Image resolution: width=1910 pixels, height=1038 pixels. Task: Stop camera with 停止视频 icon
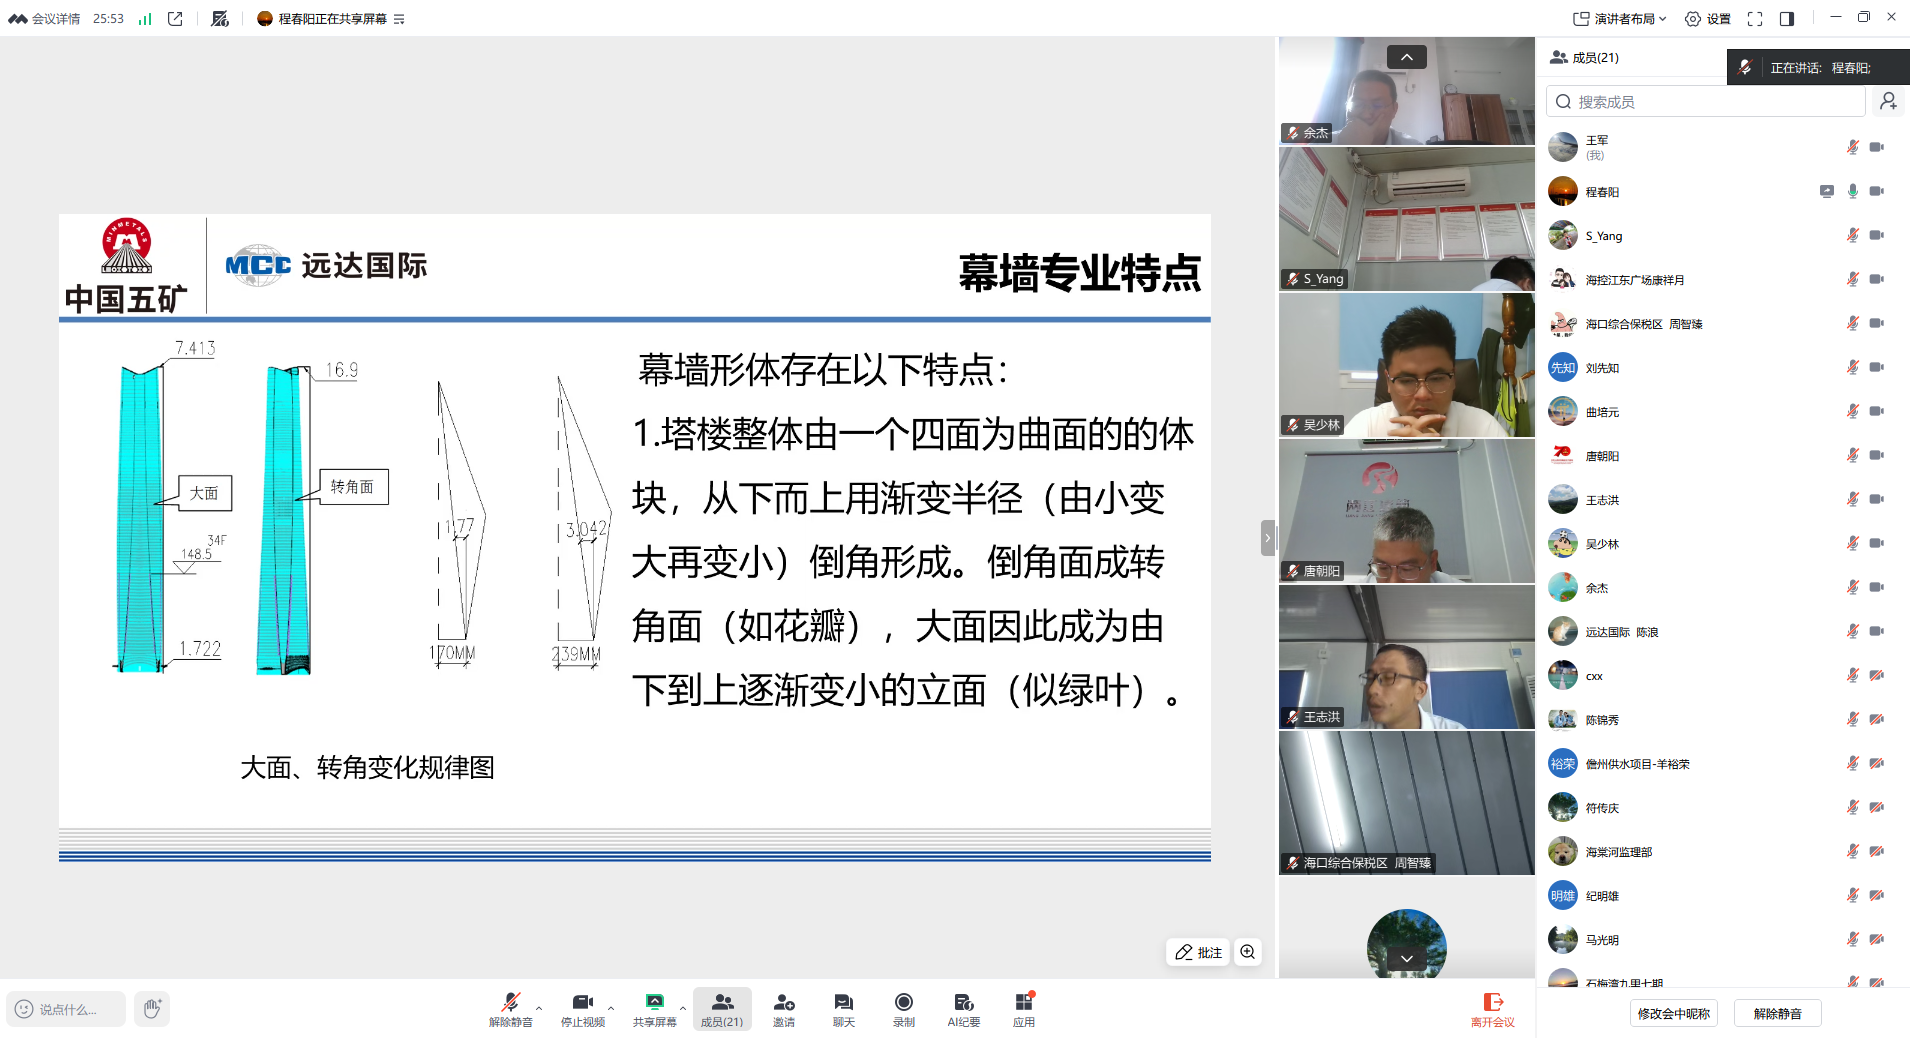point(582,1003)
